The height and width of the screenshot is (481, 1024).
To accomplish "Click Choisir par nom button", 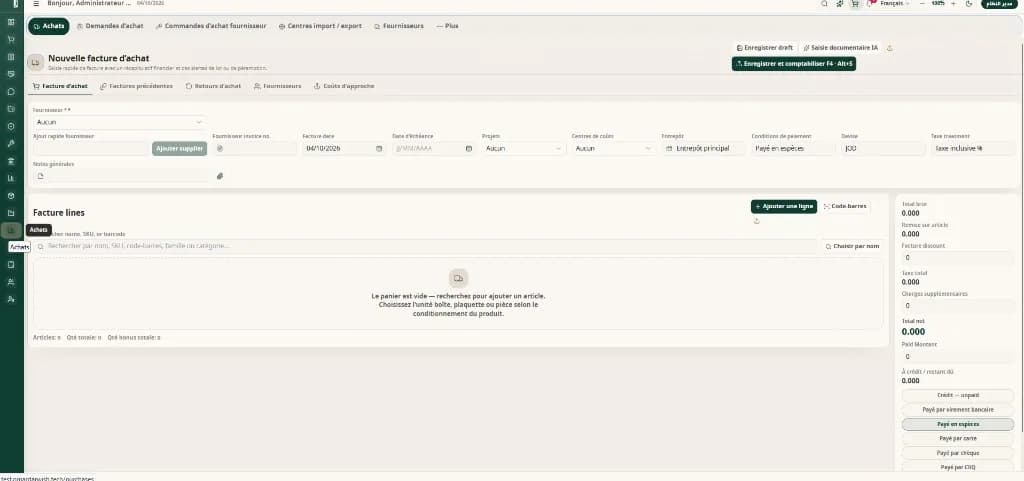I will (x=852, y=246).
